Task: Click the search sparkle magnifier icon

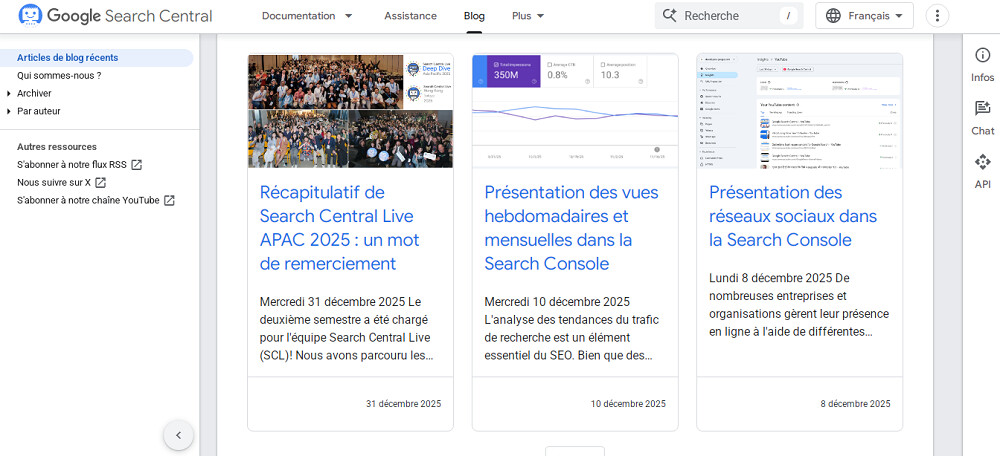Action: [669, 16]
